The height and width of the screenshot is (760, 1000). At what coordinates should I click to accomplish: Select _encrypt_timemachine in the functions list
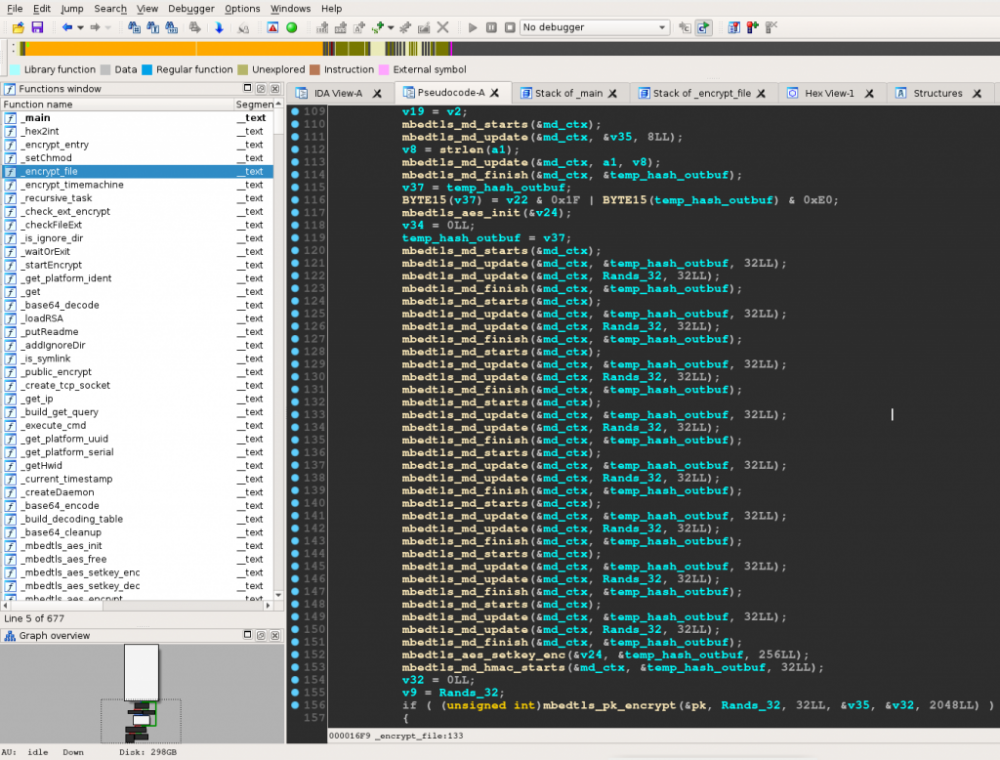pyautogui.click(x=73, y=184)
